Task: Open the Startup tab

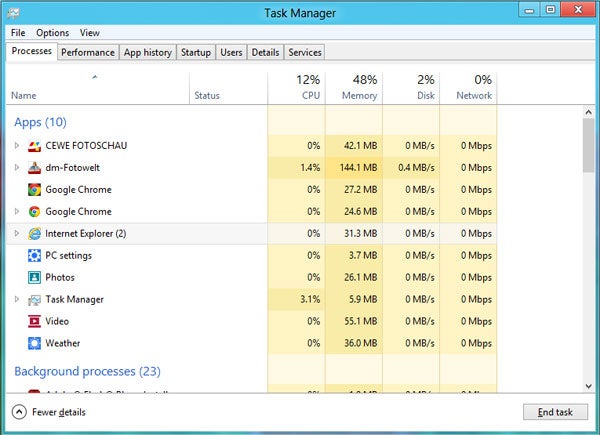Action: coord(196,52)
